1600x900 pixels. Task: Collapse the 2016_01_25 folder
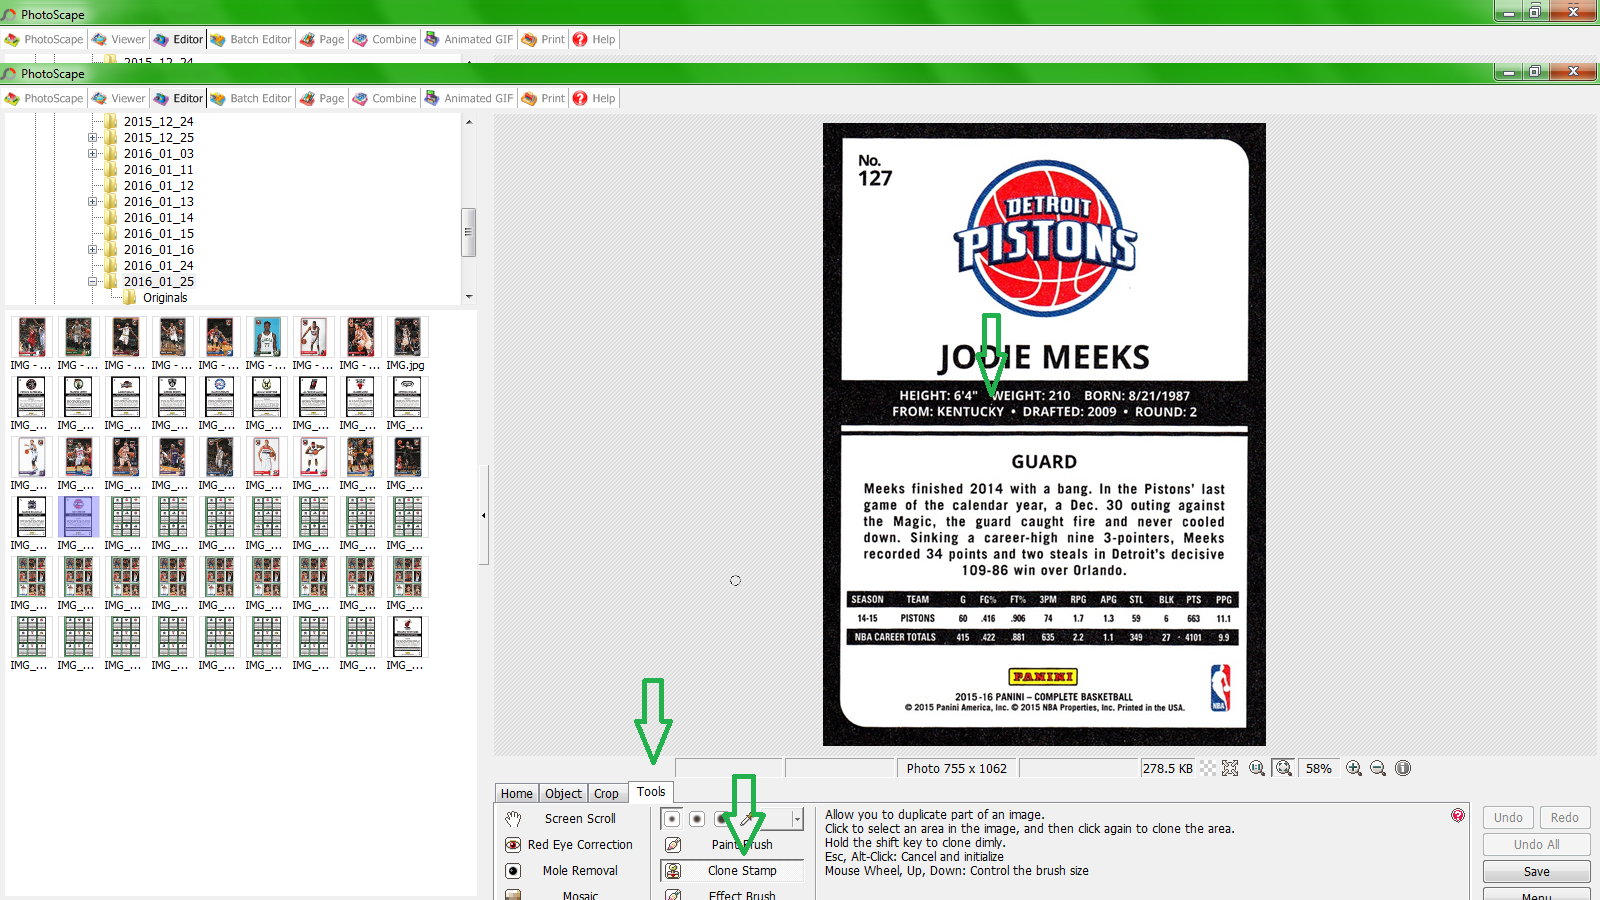tap(92, 281)
